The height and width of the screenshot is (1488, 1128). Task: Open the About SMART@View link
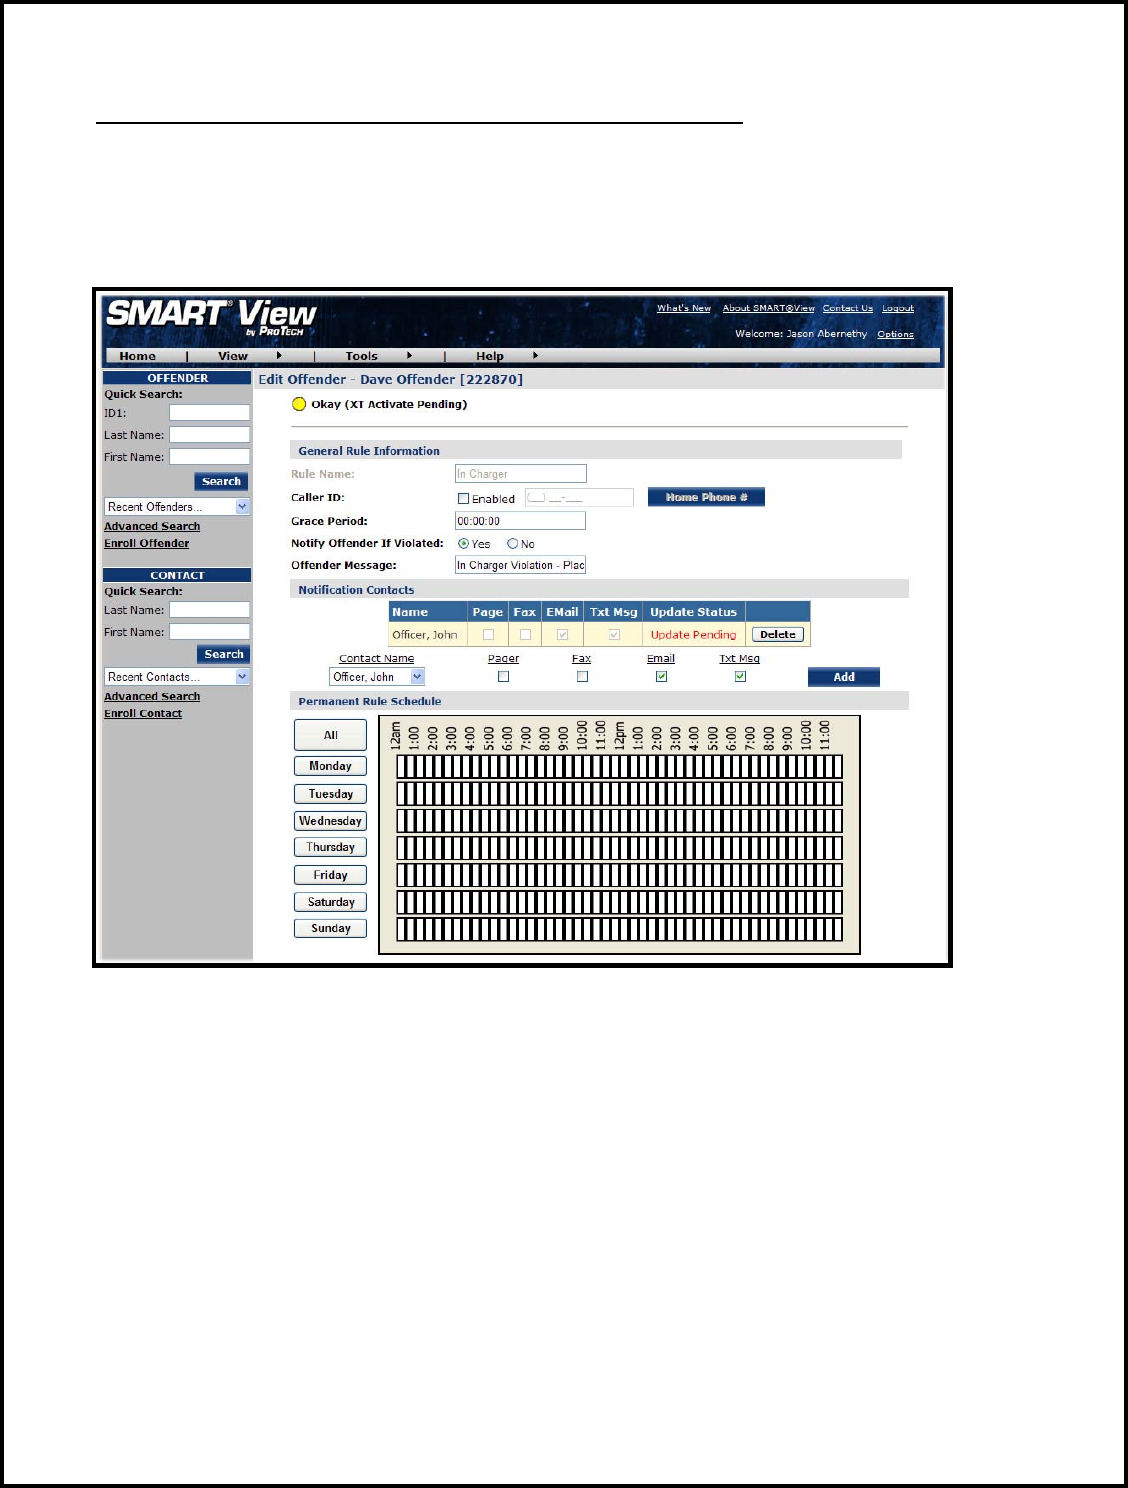[x=769, y=308]
